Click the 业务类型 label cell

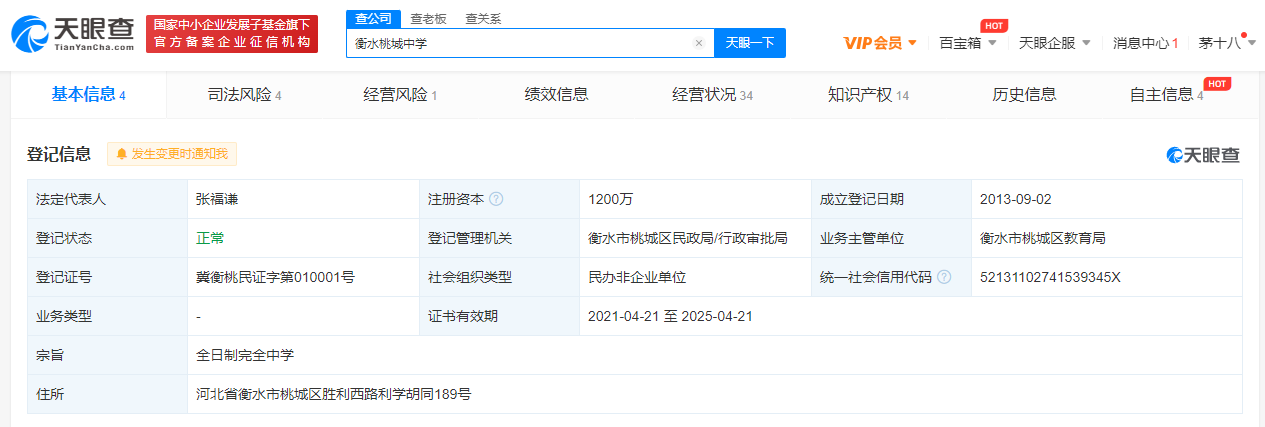point(107,316)
